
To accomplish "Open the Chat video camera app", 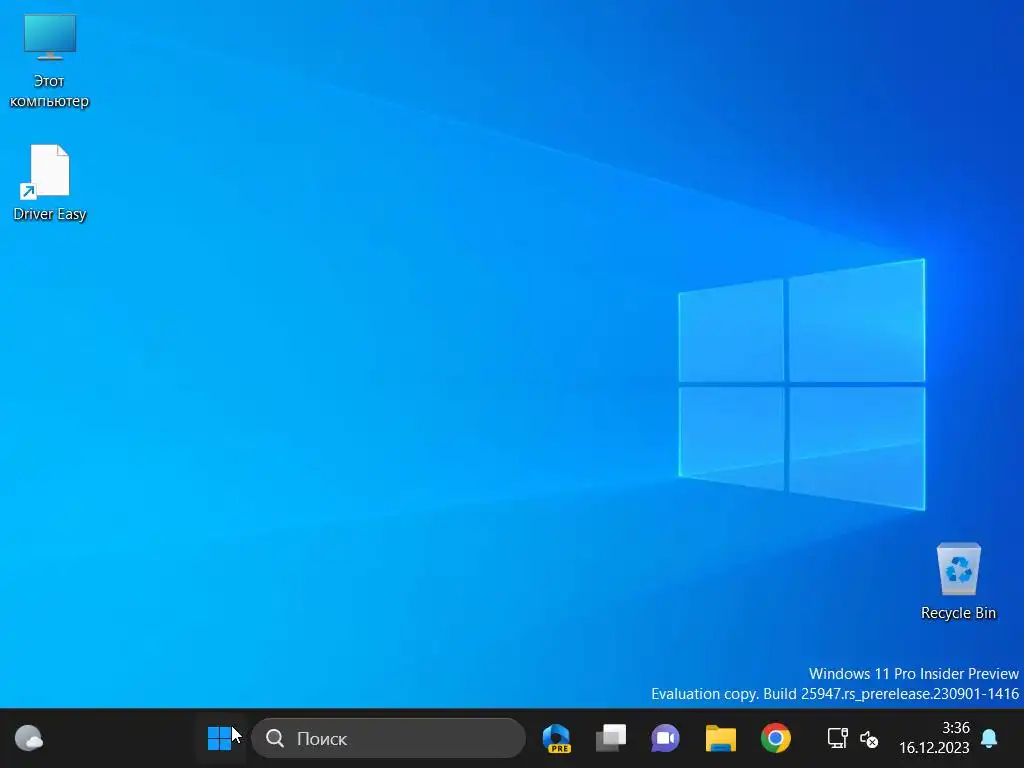I will (x=665, y=739).
